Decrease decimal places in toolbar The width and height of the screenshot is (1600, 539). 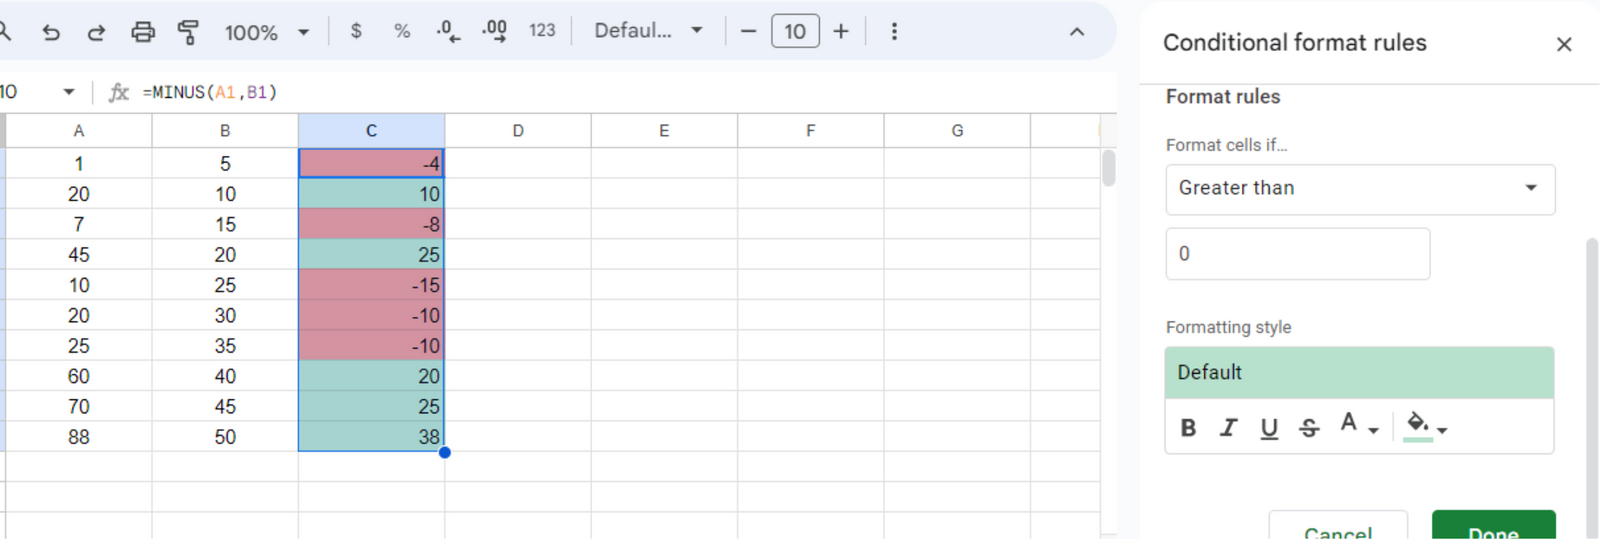coord(448,31)
